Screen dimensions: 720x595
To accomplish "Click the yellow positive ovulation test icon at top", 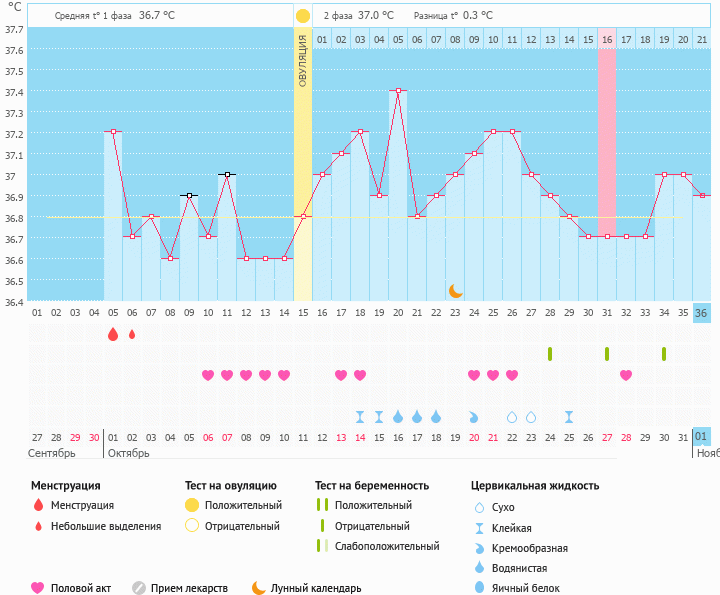I will pyautogui.click(x=302, y=16).
